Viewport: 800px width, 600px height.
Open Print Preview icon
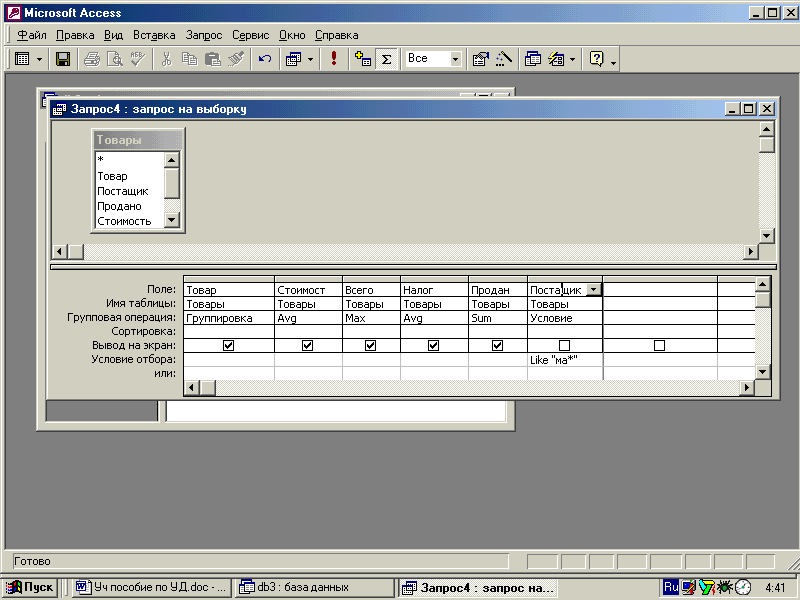115,59
